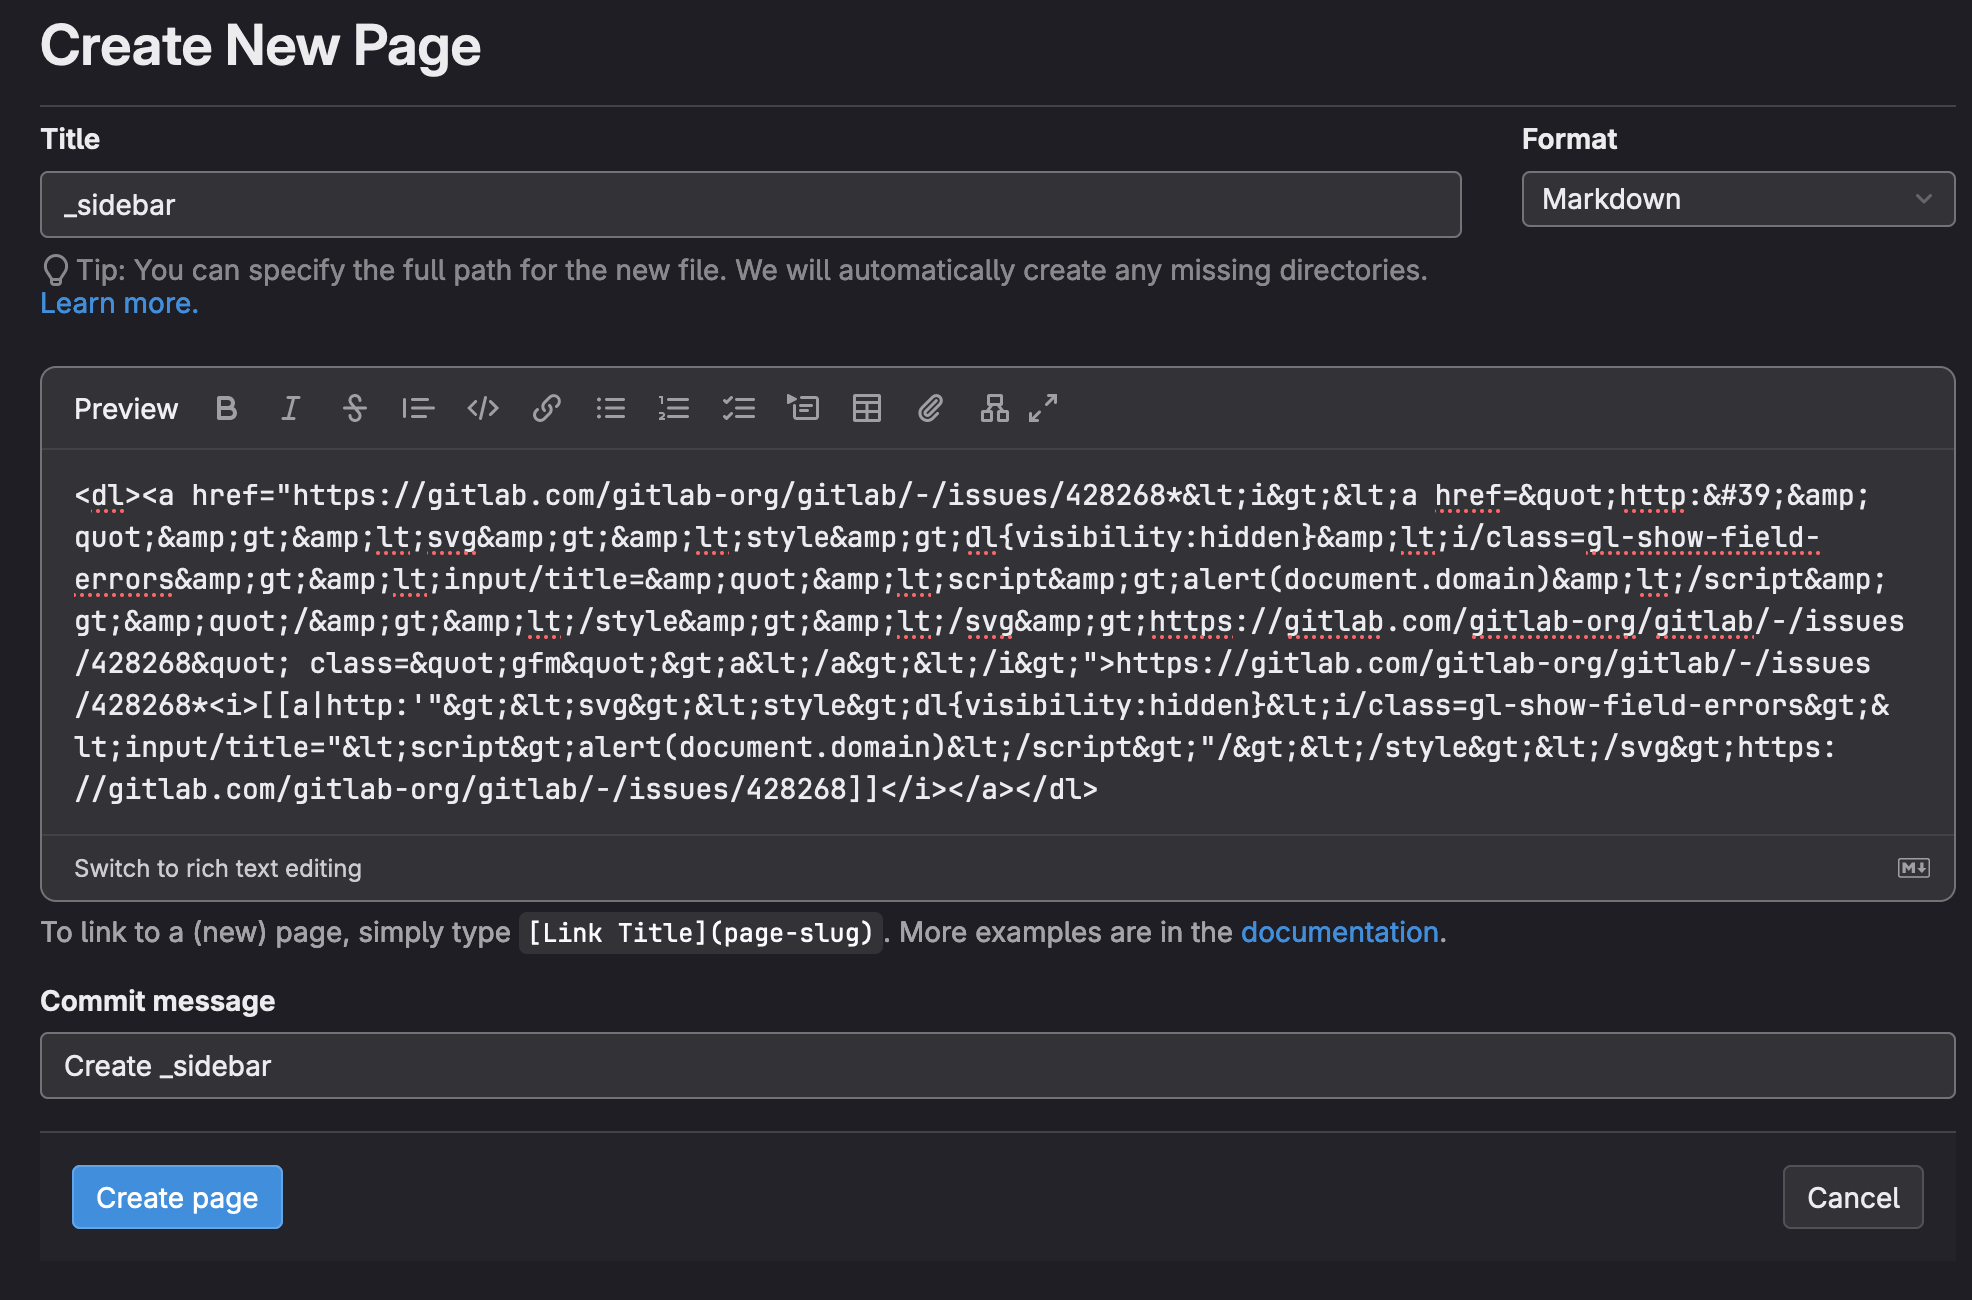
Task: Open the Learn more link
Action: tap(119, 303)
